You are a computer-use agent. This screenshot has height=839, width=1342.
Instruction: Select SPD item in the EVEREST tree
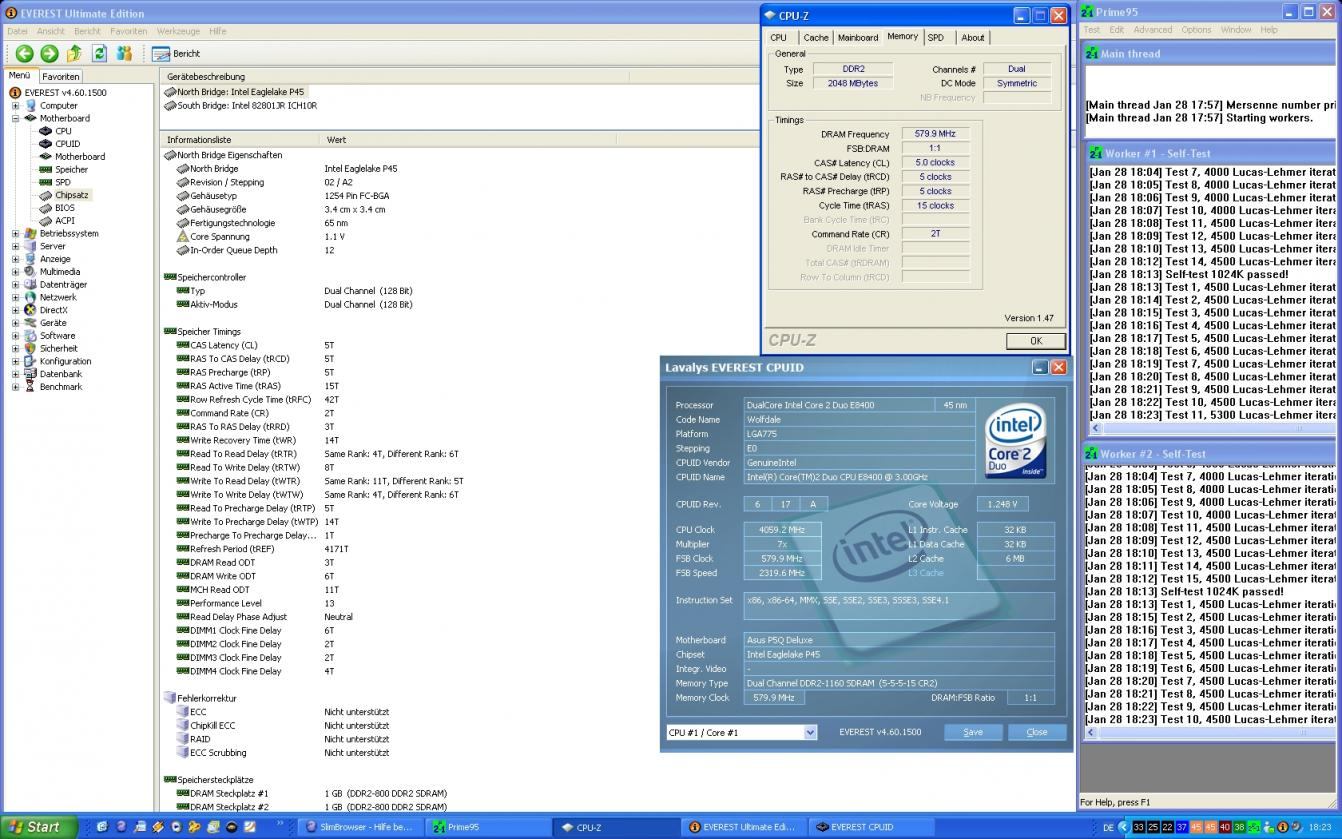tap(63, 182)
